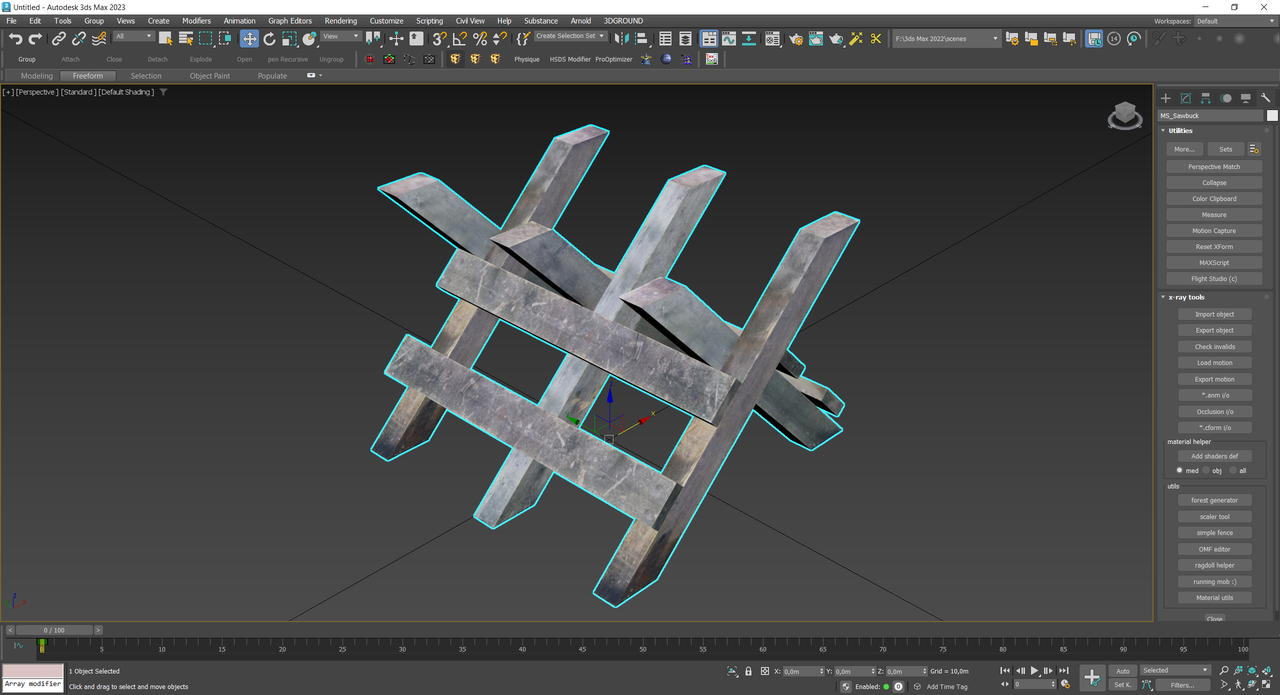The image size is (1280, 695).
Task: Click the Undo arrow icon
Action: click(x=15, y=39)
